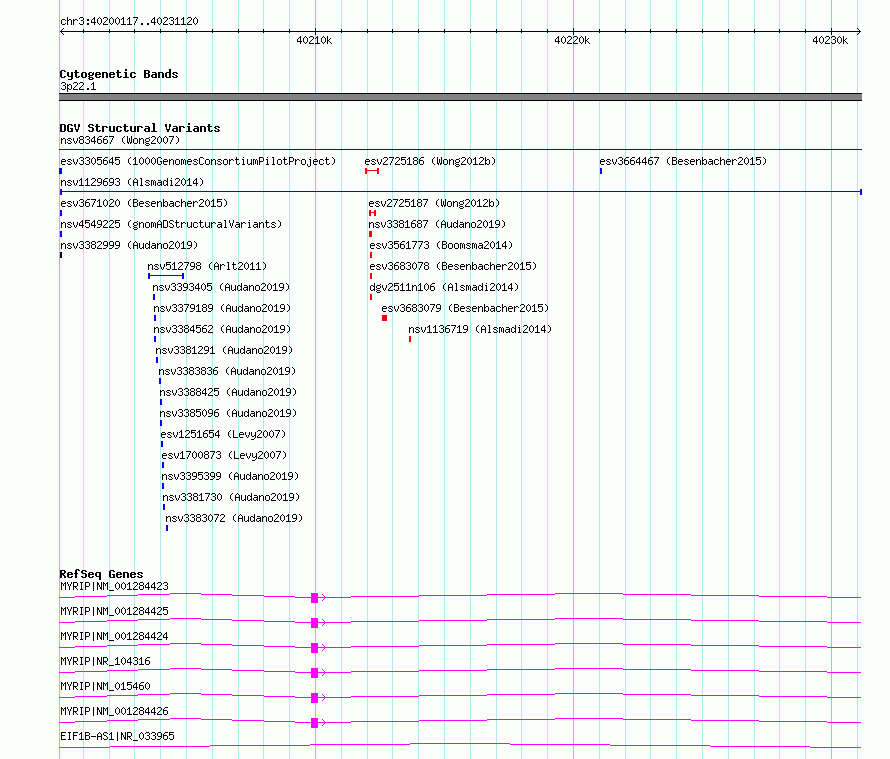
Task: Click the esv2725186 (Wong2012b) variant label
Action: [430, 161]
